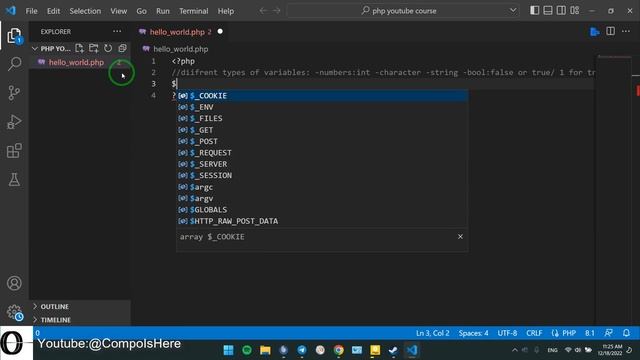The width and height of the screenshot is (640, 360).
Task: Select $argc suggestion
Action: [x=322, y=187]
